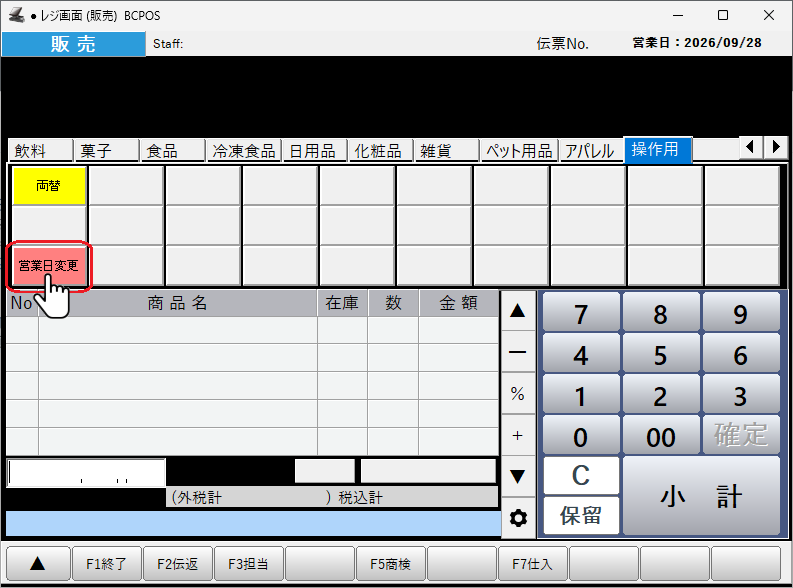This screenshot has height=588, width=793.
Task: Click the red 営業日変更 button
Action: point(49,266)
